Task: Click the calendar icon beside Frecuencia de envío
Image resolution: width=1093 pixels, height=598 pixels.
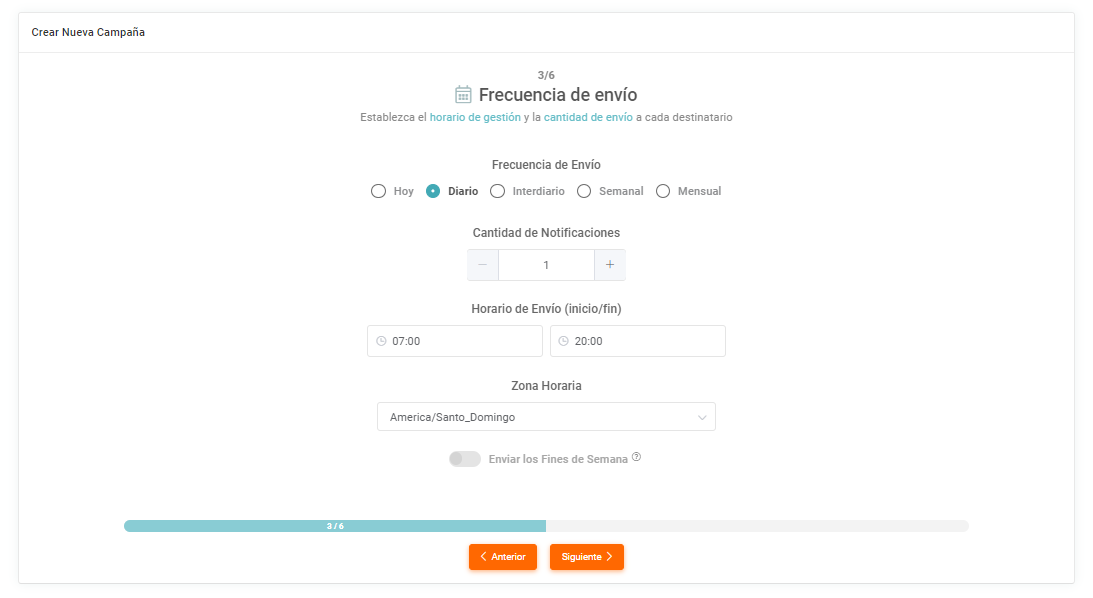Action: pyautogui.click(x=463, y=95)
